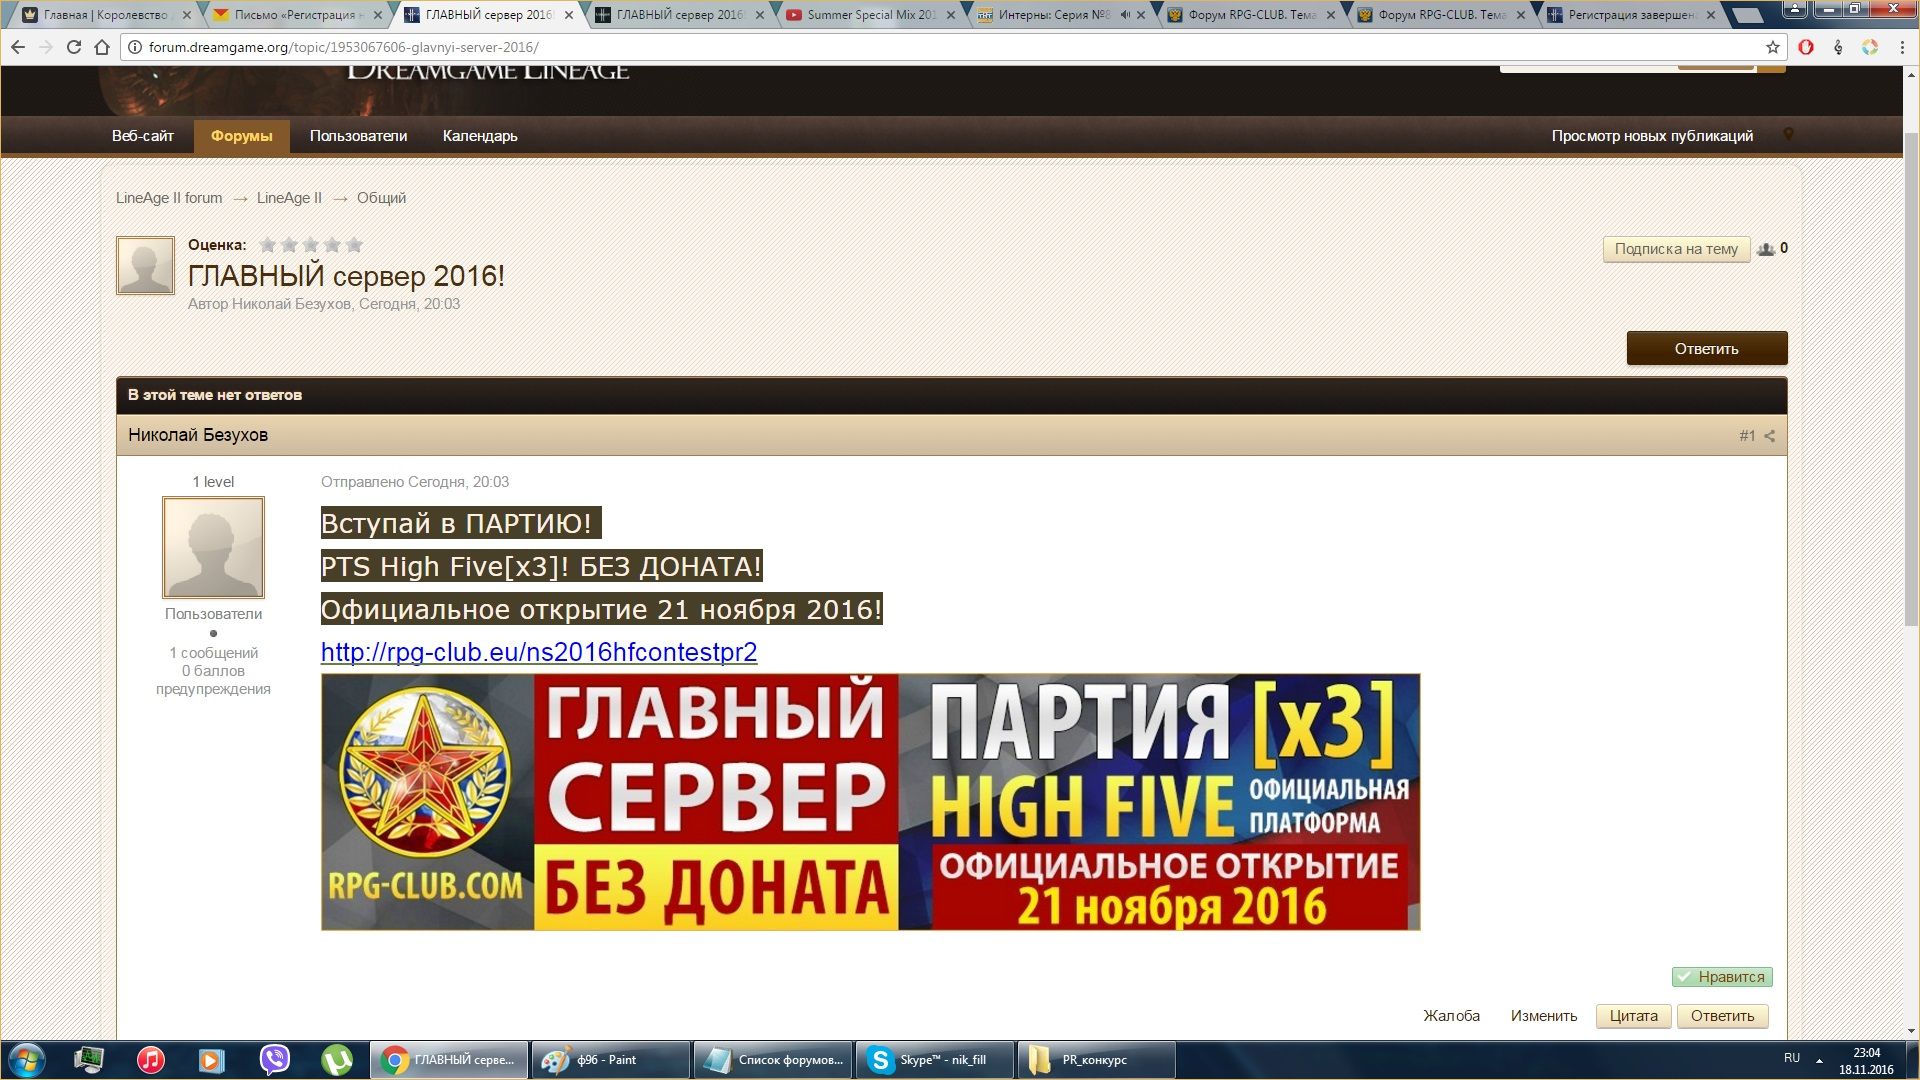Click Изменить edit link

(1544, 1016)
